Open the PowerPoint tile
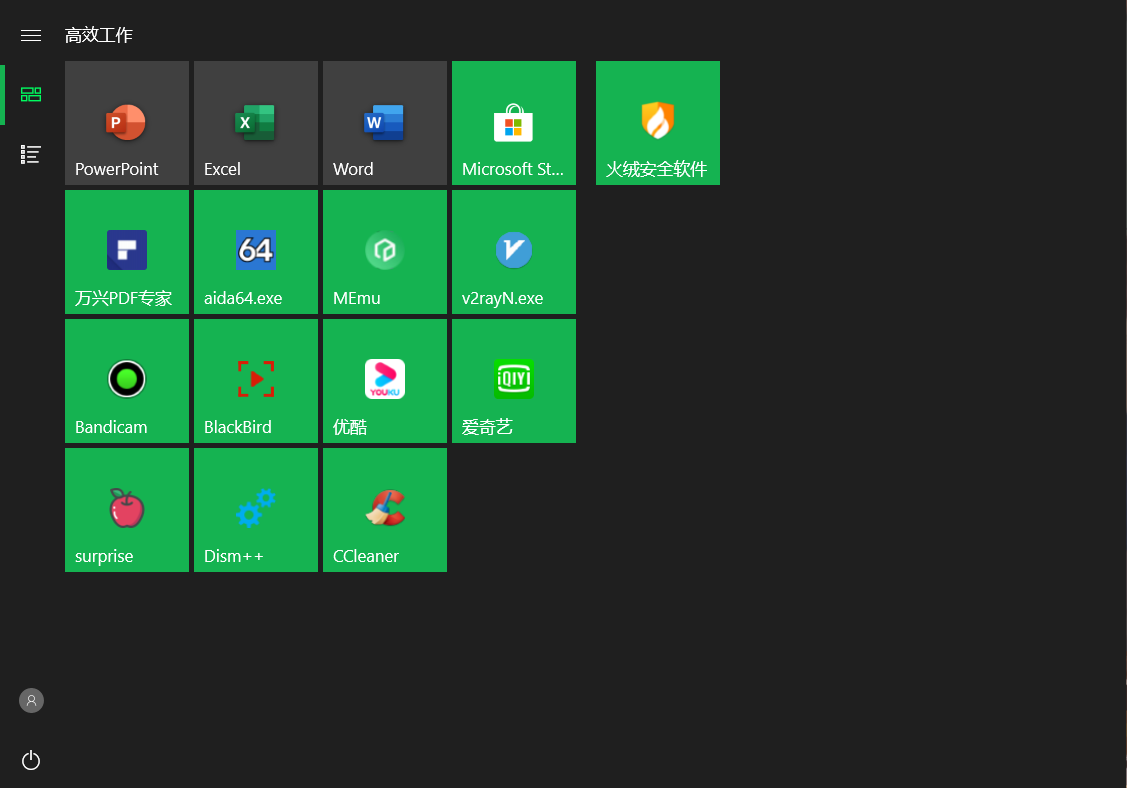1127x788 pixels. [x=126, y=123]
